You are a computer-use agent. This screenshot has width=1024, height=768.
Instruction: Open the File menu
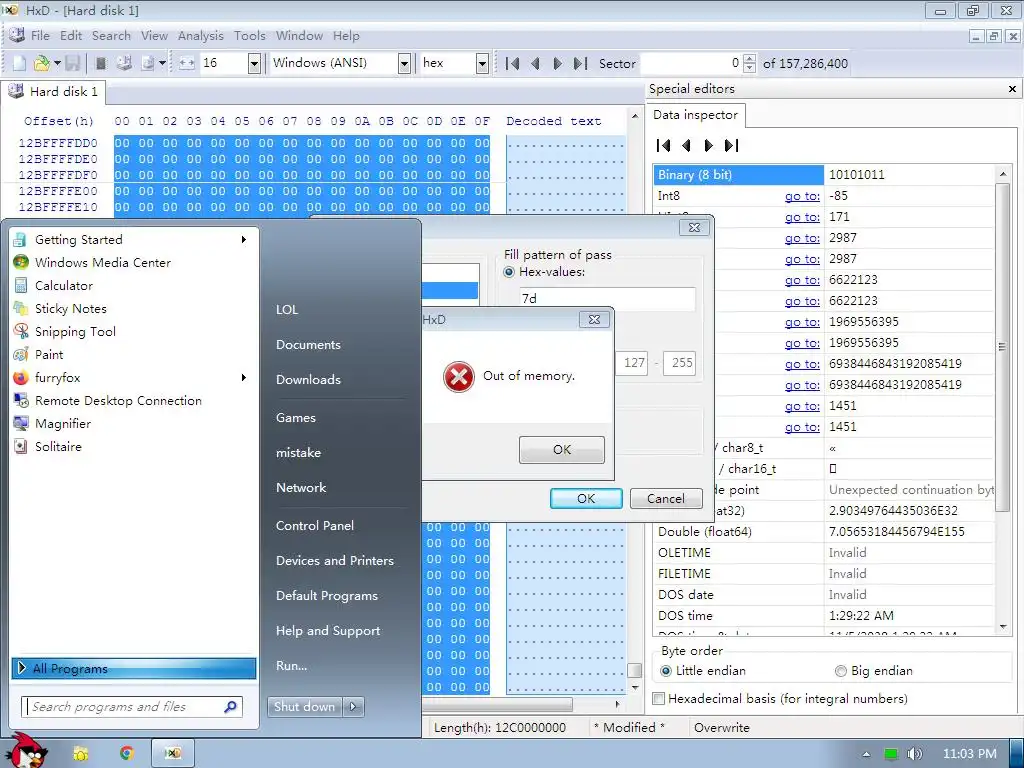coord(40,36)
